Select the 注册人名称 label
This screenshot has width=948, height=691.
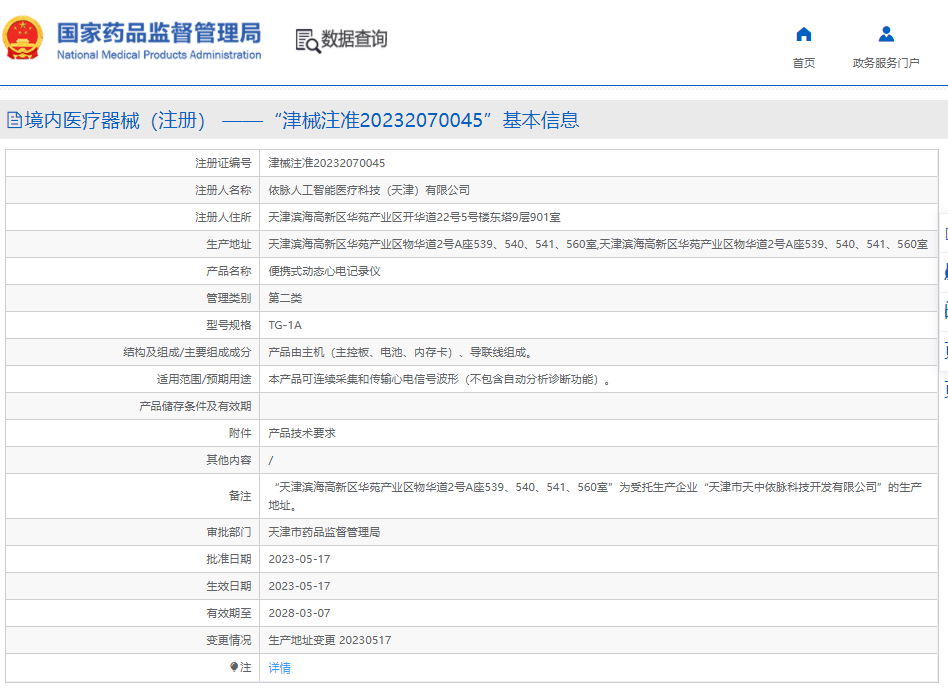point(223,190)
